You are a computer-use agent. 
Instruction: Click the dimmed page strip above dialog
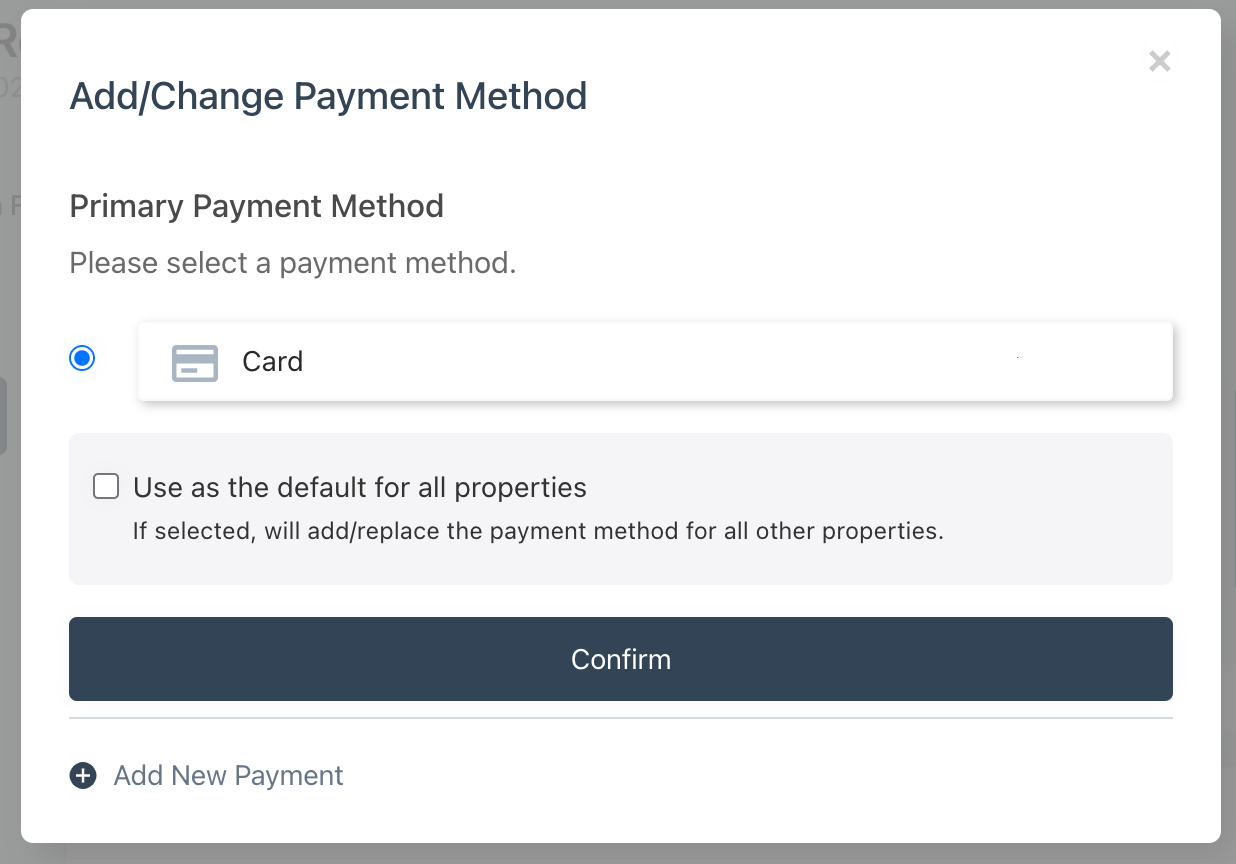[618, 4]
